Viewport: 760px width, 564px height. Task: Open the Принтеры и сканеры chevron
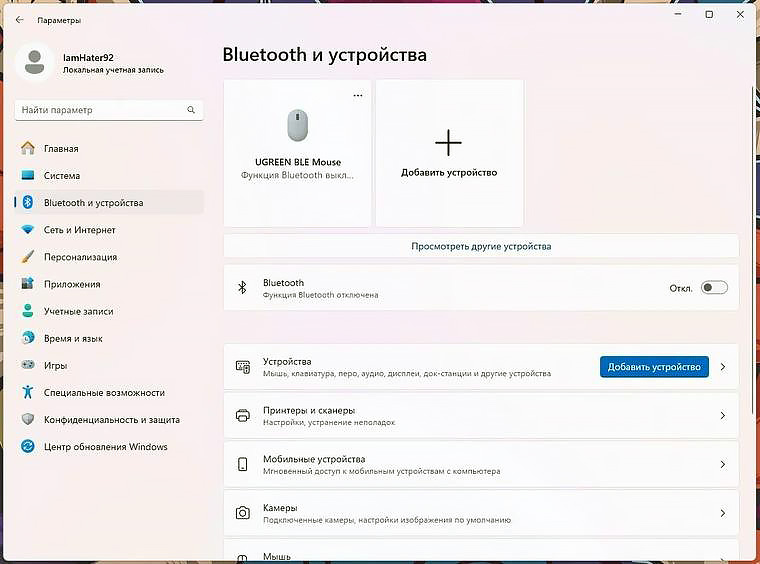click(723, 416)
